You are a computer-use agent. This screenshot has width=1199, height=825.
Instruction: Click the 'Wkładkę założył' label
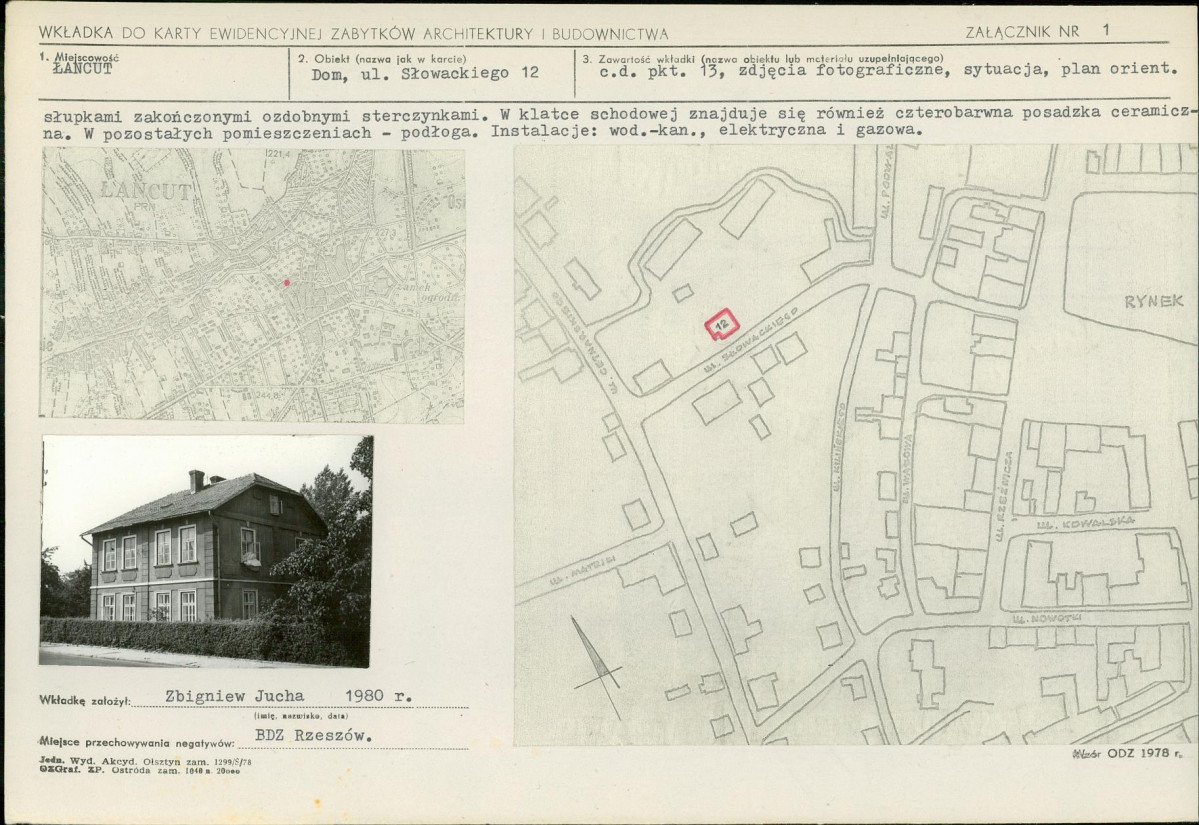(85, 700)
